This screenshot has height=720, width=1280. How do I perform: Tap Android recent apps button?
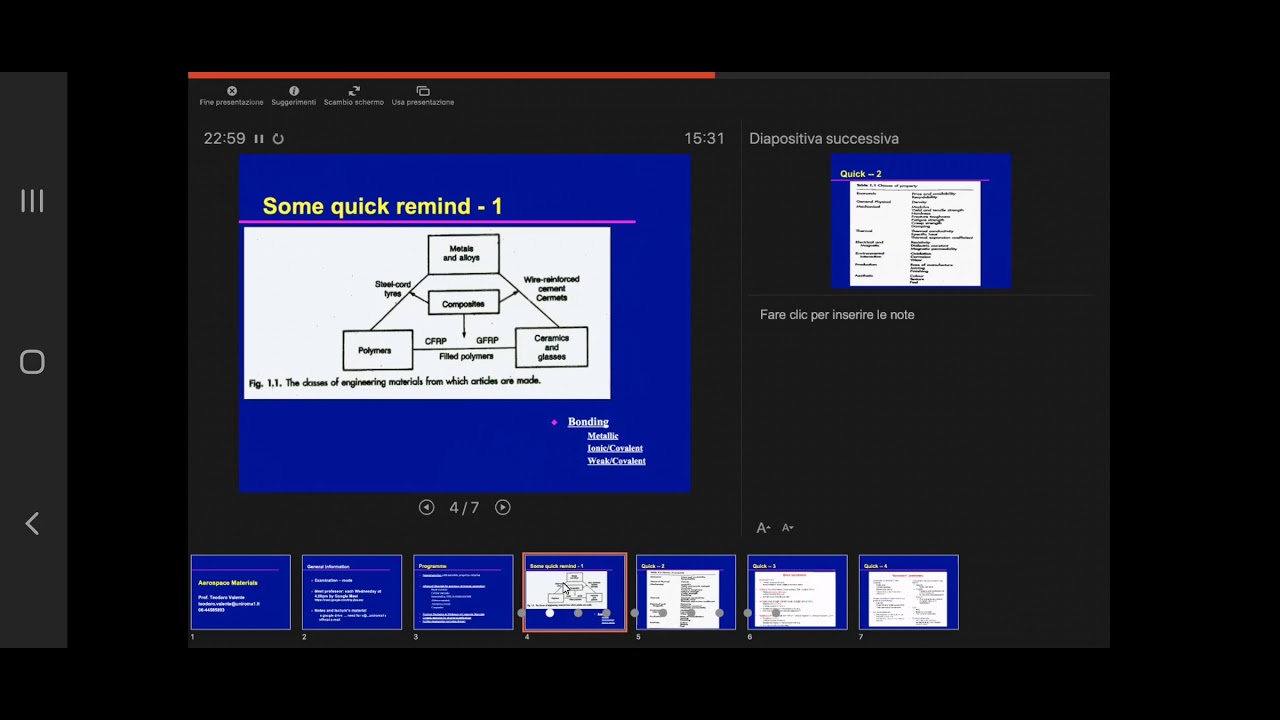pyautogui.click(x=32, y=201)
